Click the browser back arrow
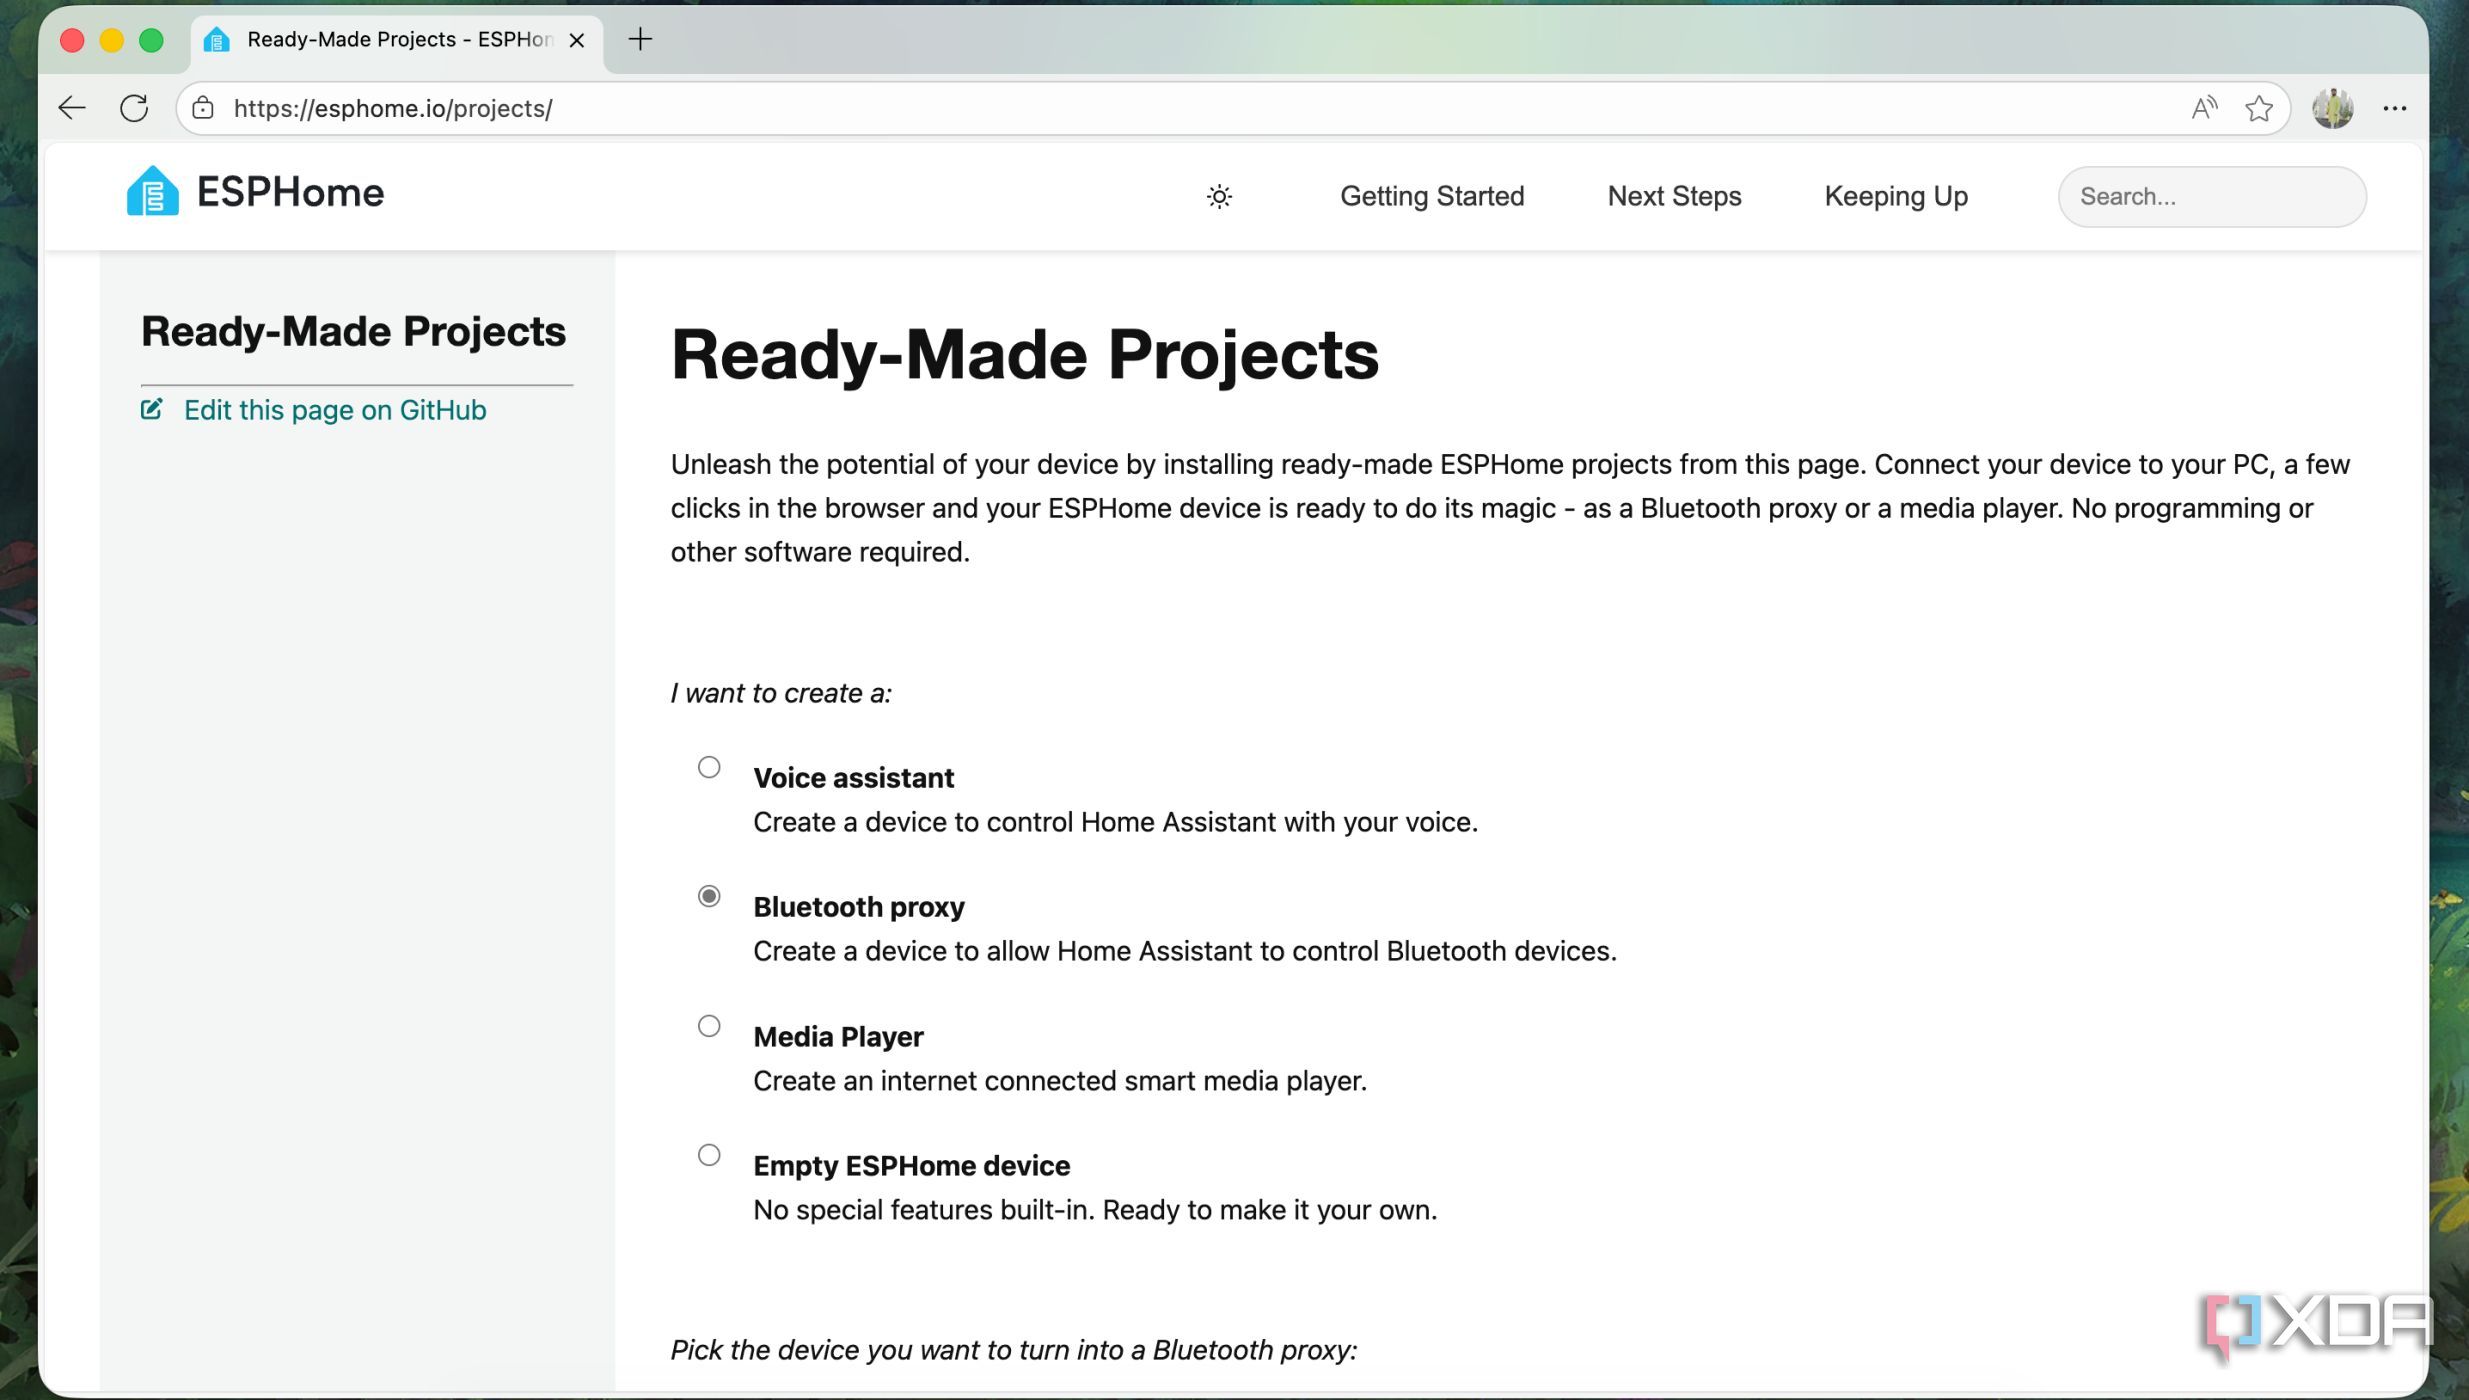 (72, 108)
